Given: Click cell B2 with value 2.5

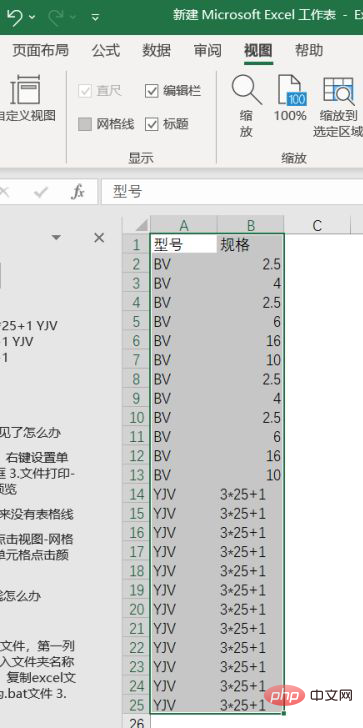Looking at the screenshot, I should click(251, 264).
